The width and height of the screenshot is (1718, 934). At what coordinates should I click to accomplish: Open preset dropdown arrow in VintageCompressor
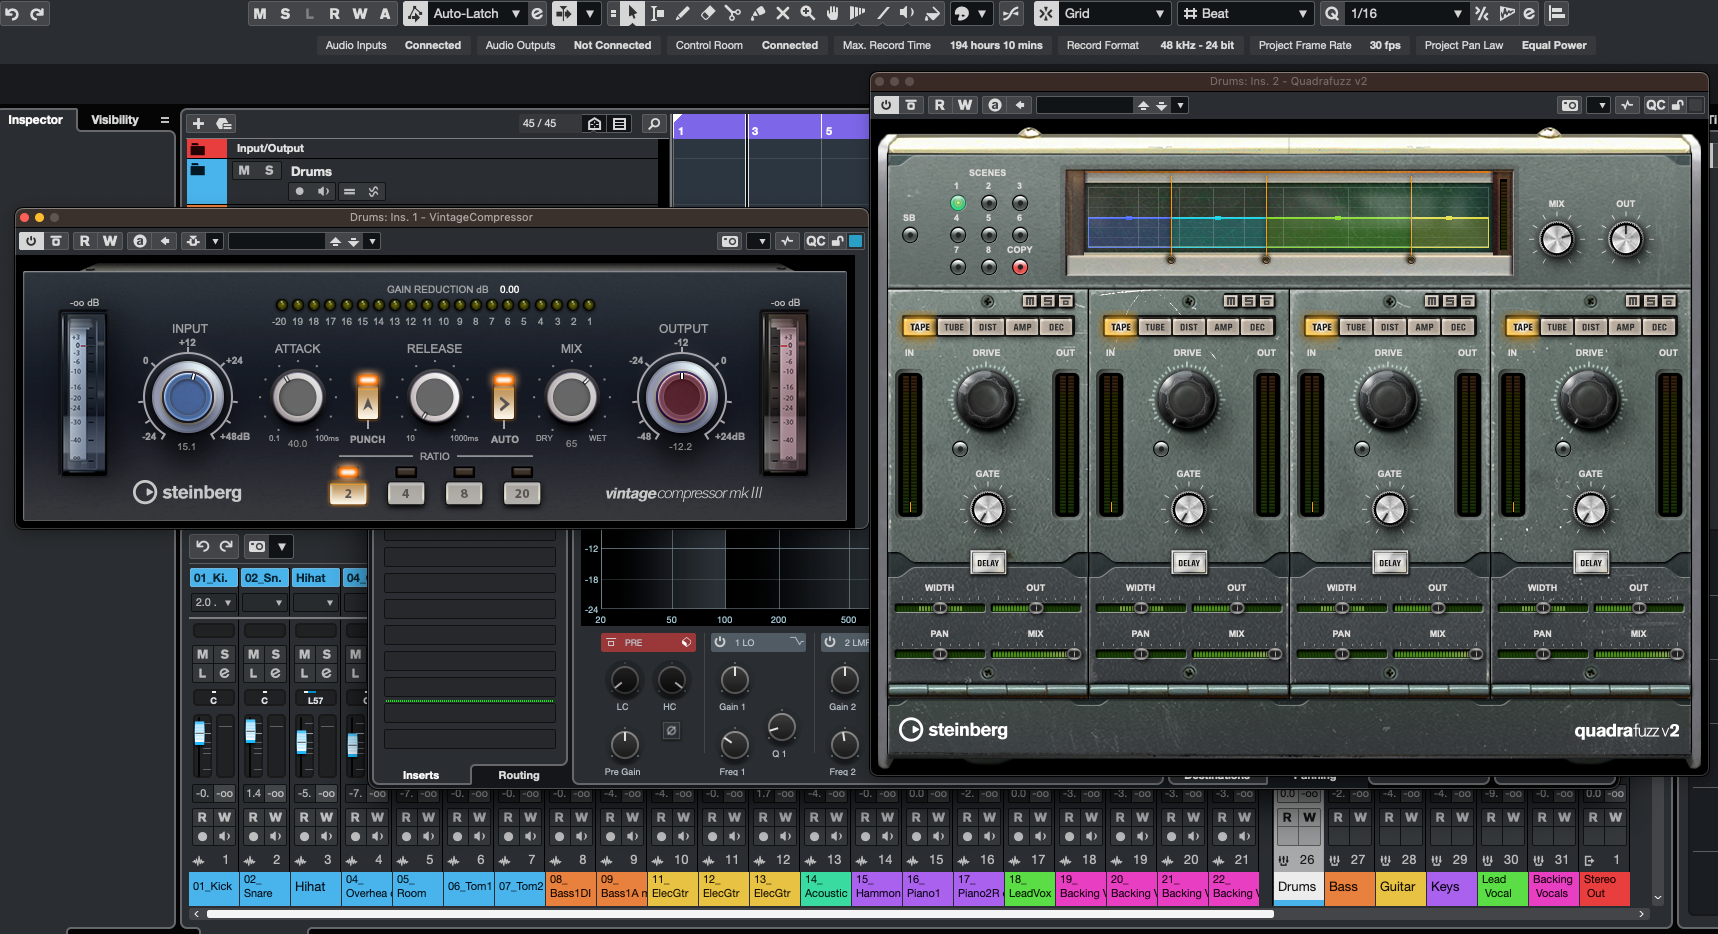372,241
